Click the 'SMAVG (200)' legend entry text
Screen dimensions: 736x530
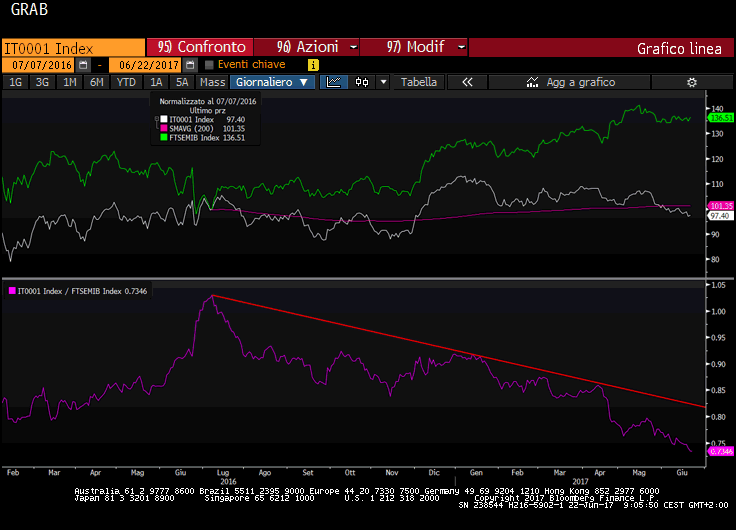point(191,128)
